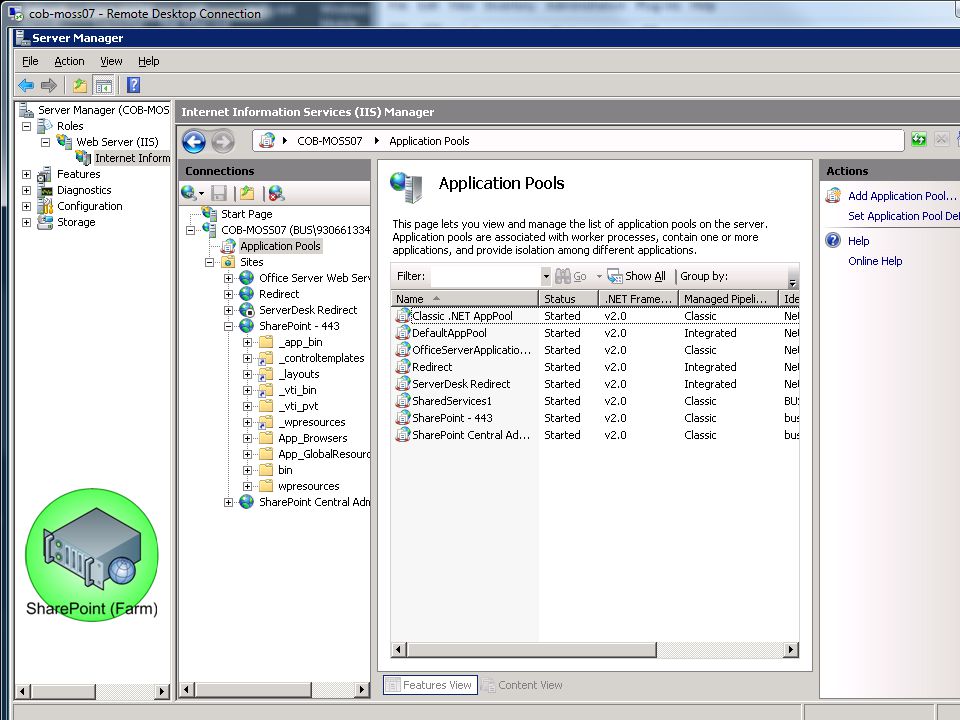This screenshot has height=720, width=960.
Task: Sort by the Status column header
Action: tap(569, 299)
